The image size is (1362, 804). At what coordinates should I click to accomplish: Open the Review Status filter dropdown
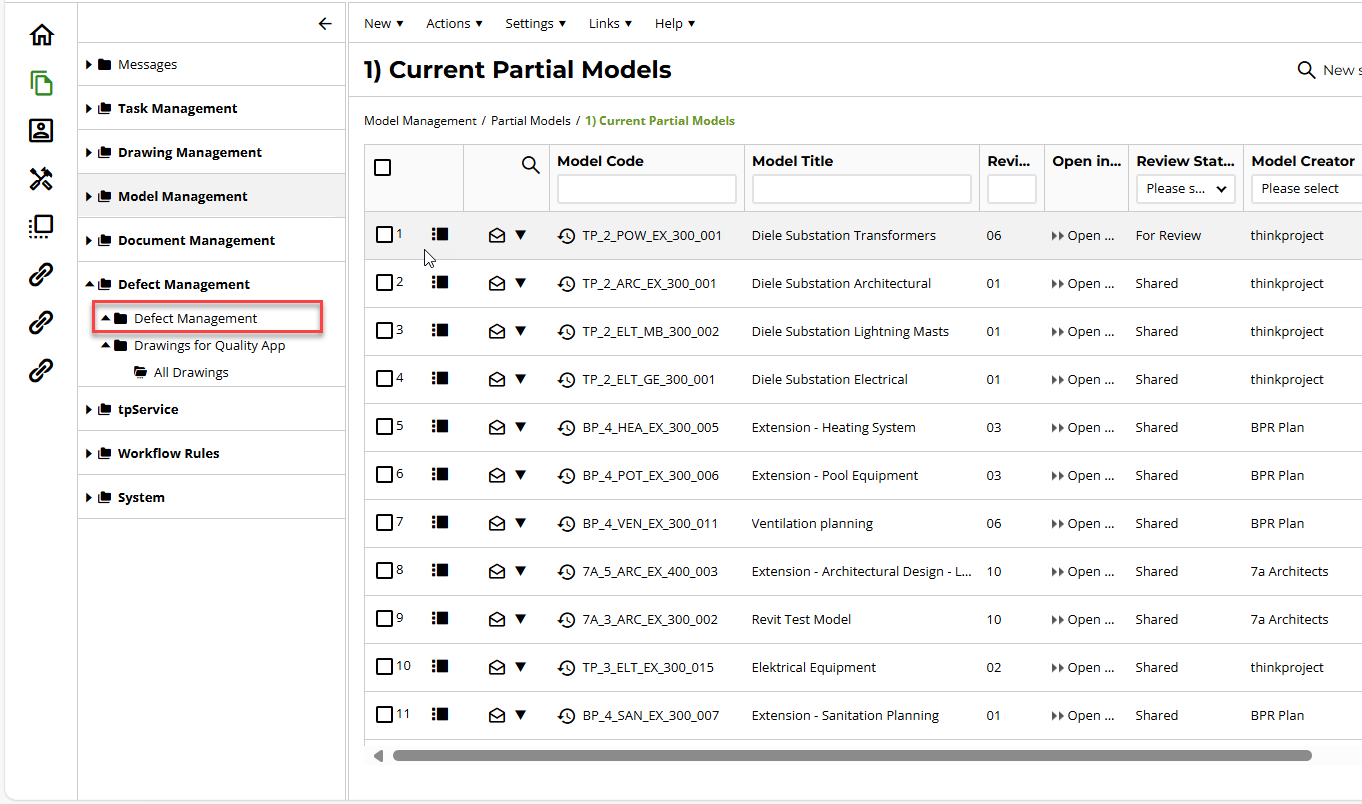(1185, 189)
